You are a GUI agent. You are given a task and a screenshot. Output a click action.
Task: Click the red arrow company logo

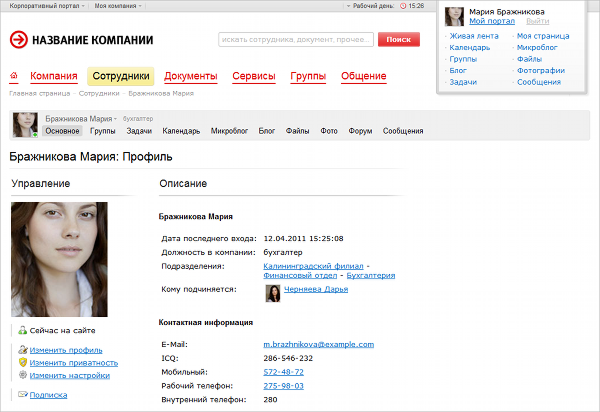click(x=19, y=39)
